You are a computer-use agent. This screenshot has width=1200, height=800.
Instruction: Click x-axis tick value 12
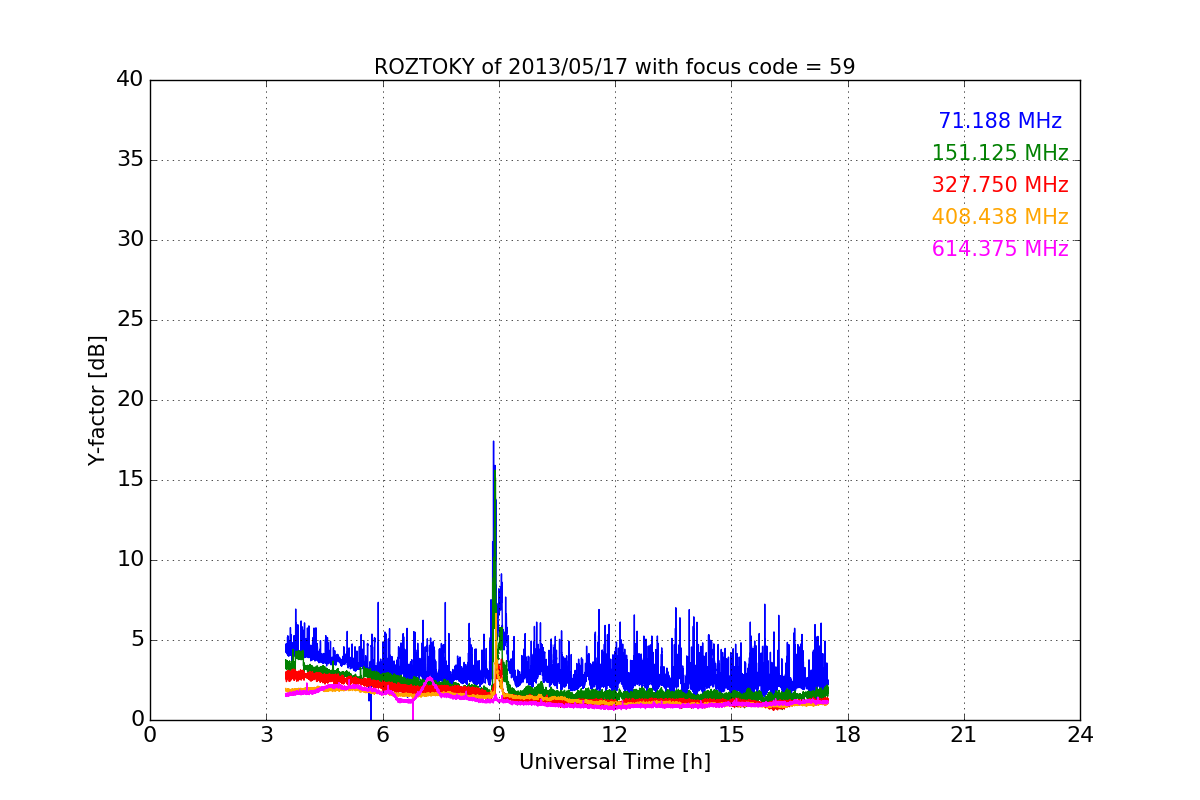pyautogui.click(x=615, y=735)
